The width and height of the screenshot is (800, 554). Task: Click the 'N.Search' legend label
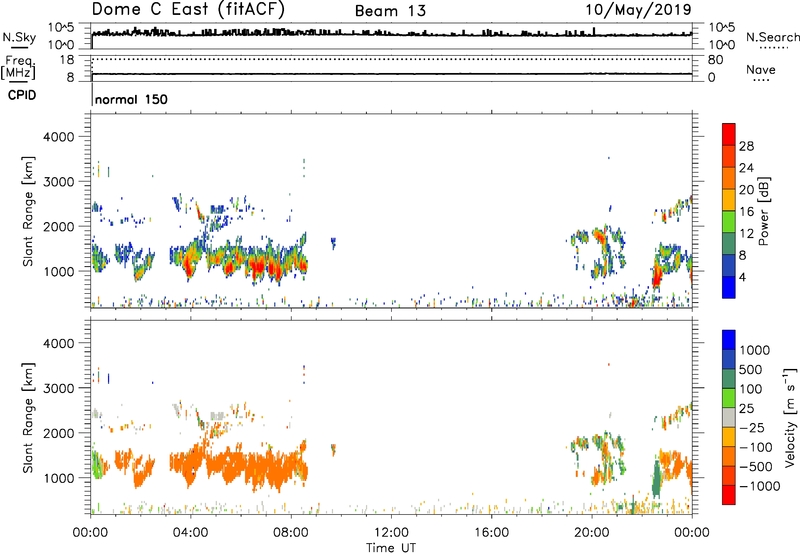[x=773, y=37]
